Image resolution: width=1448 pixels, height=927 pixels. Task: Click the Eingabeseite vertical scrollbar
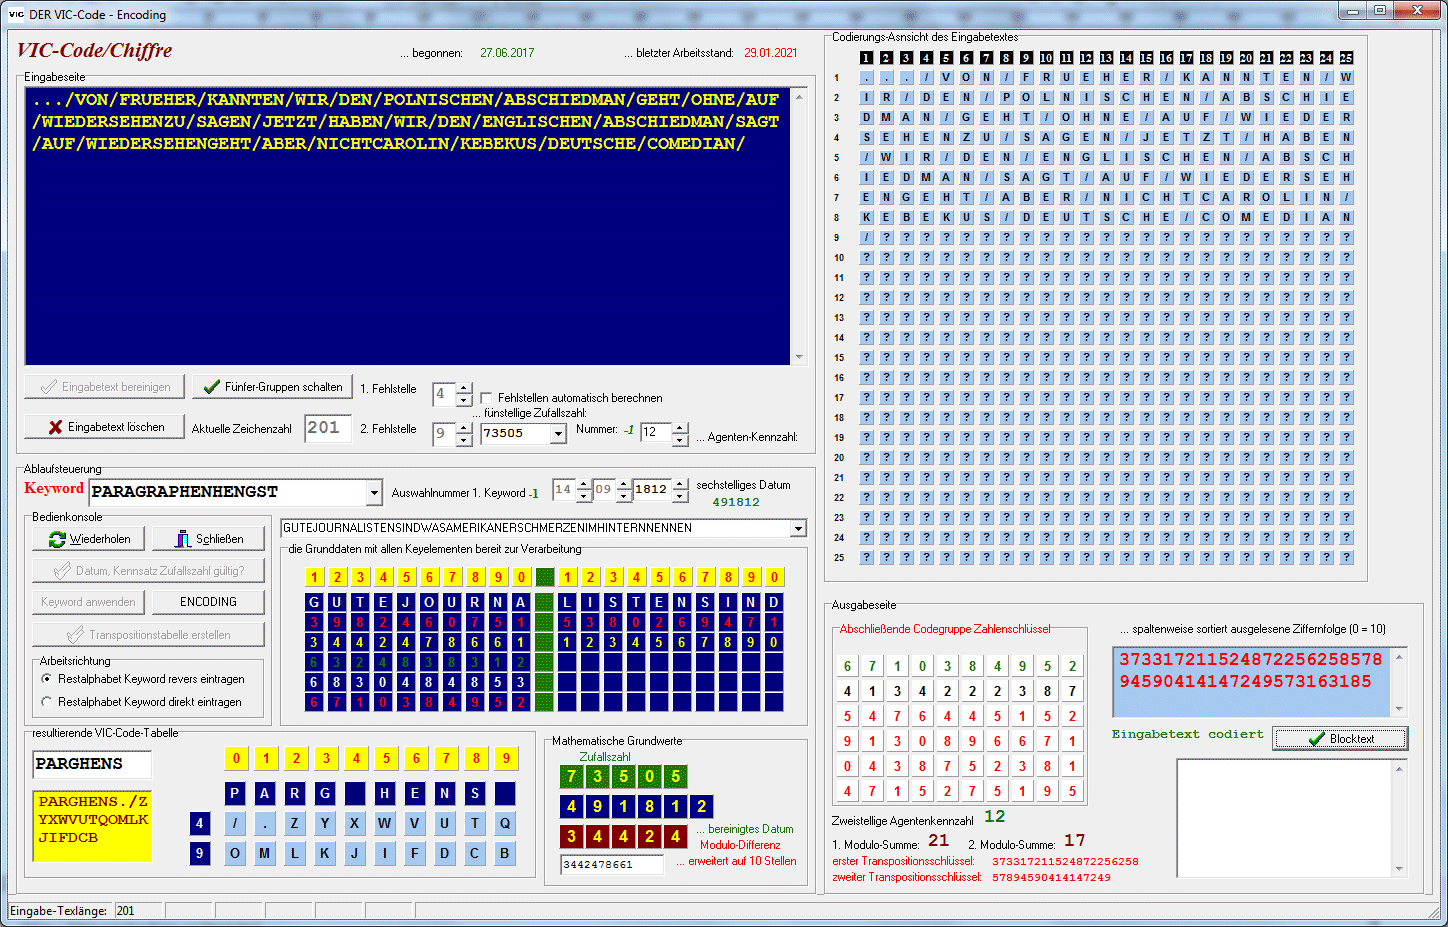coord(798,226)
